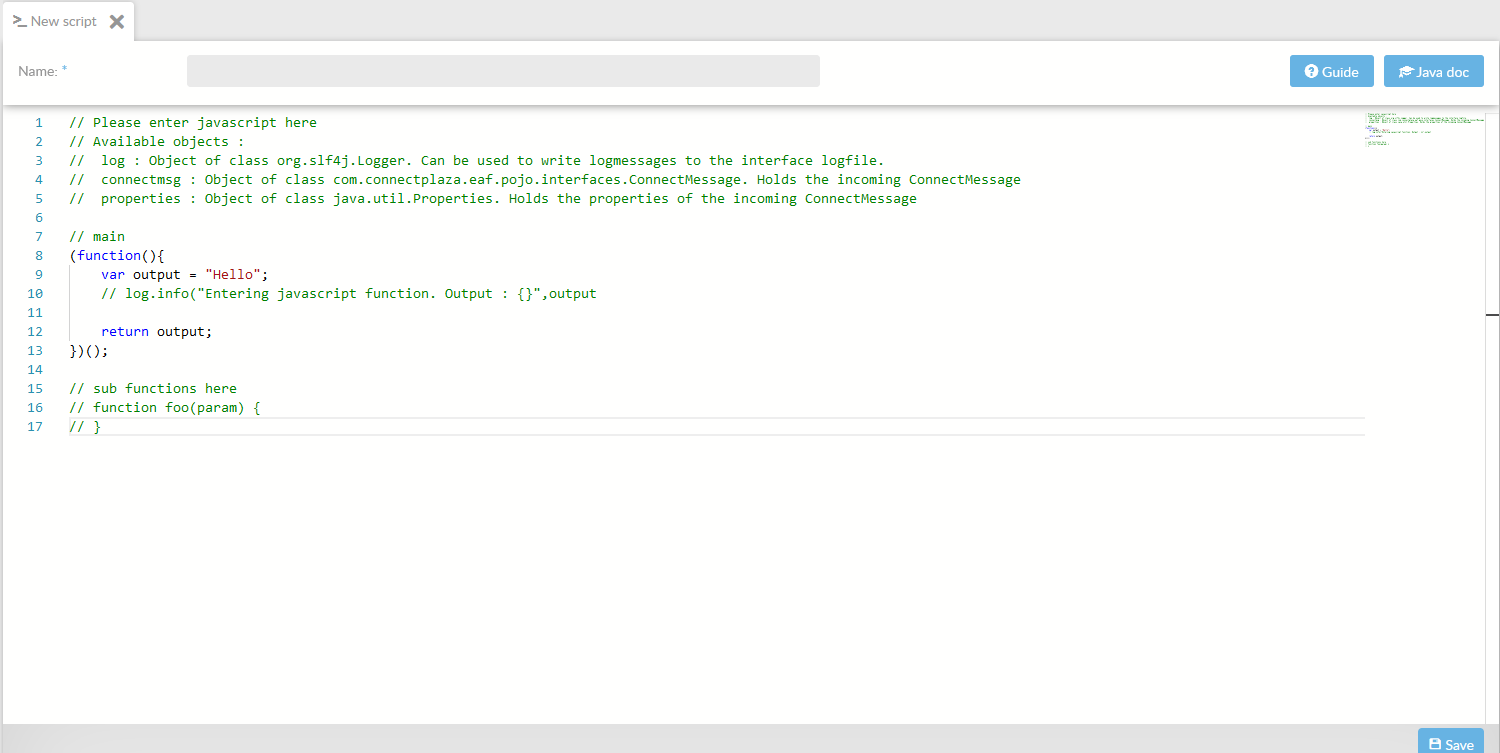Close the New script tab
The image size is (1500, 753).
pos(117,21)
